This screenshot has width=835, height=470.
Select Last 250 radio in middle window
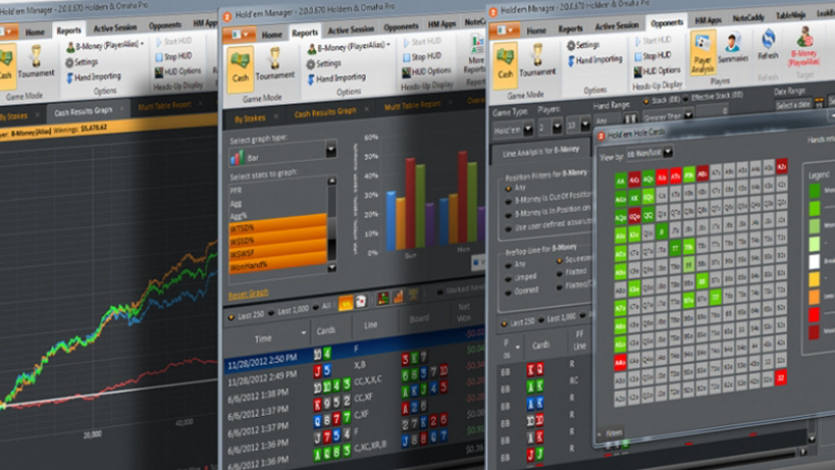click(231, 317)
